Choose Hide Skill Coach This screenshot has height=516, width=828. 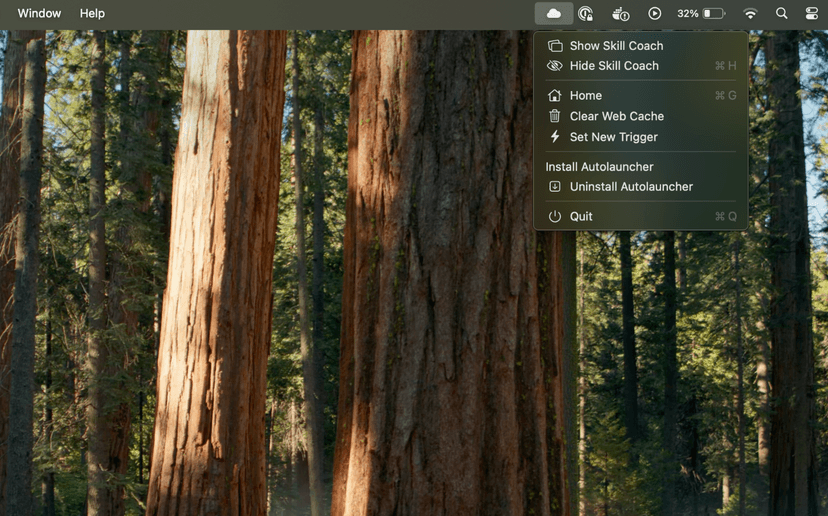click(641, 66)
